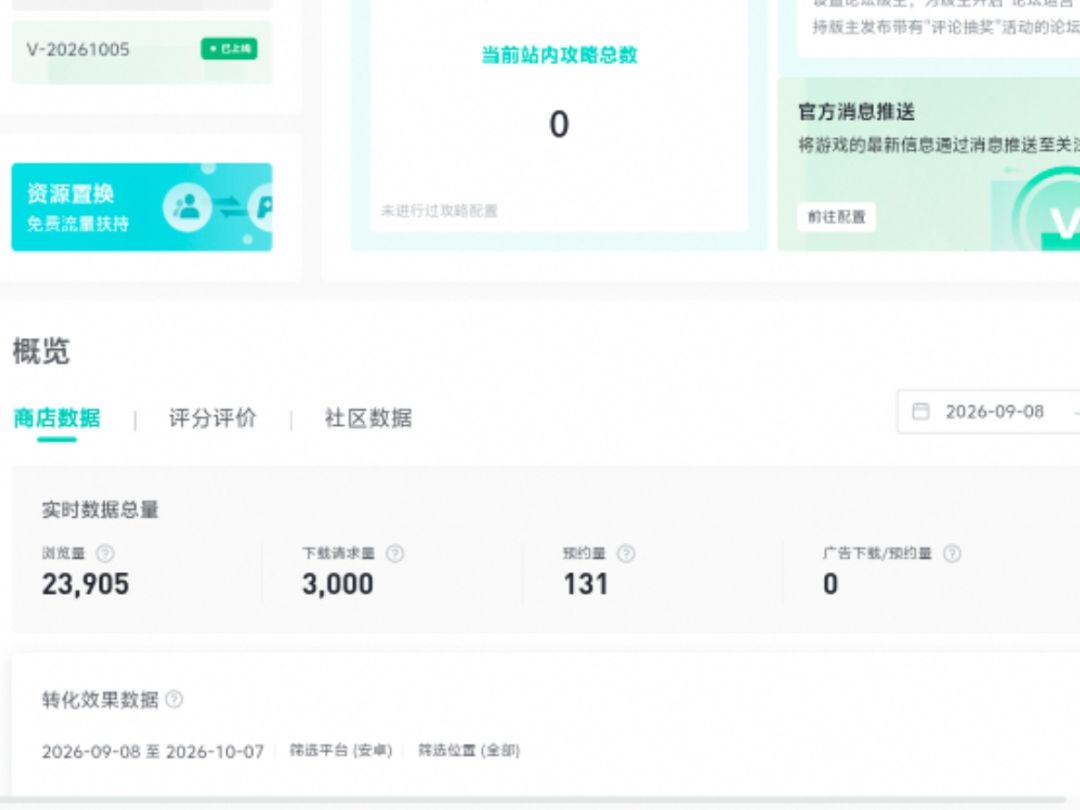Click the 当前站内攻略总数 heading

[559, 55]
